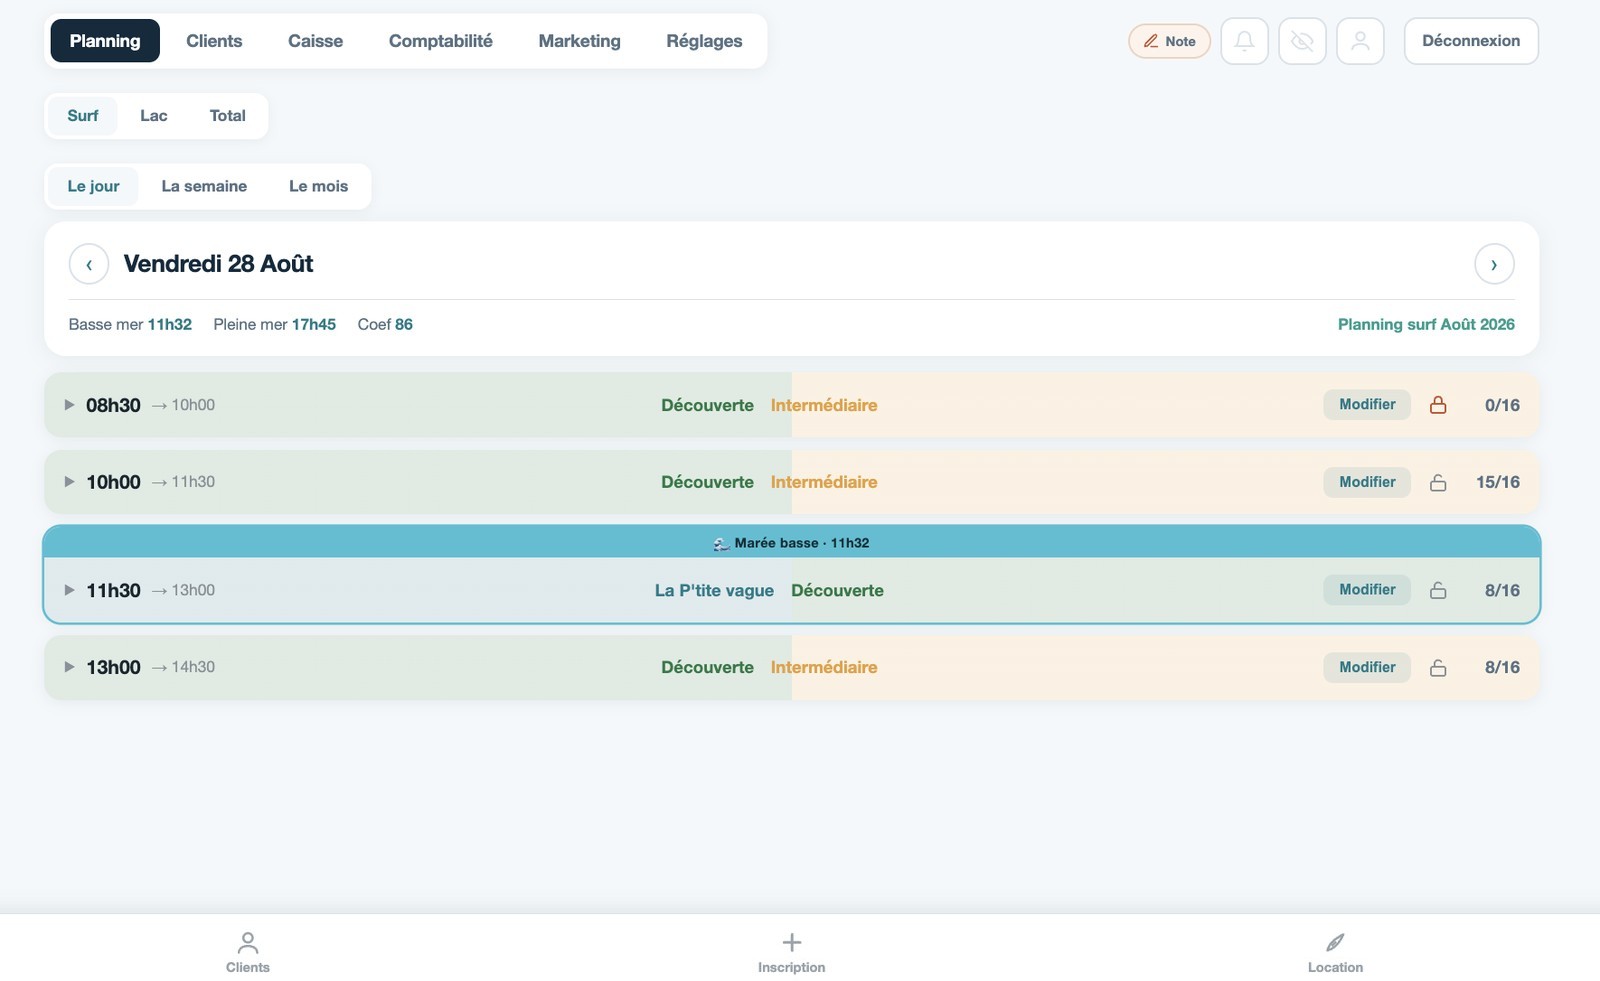Open the notifications bell icon

click(x=1244, y=41)
